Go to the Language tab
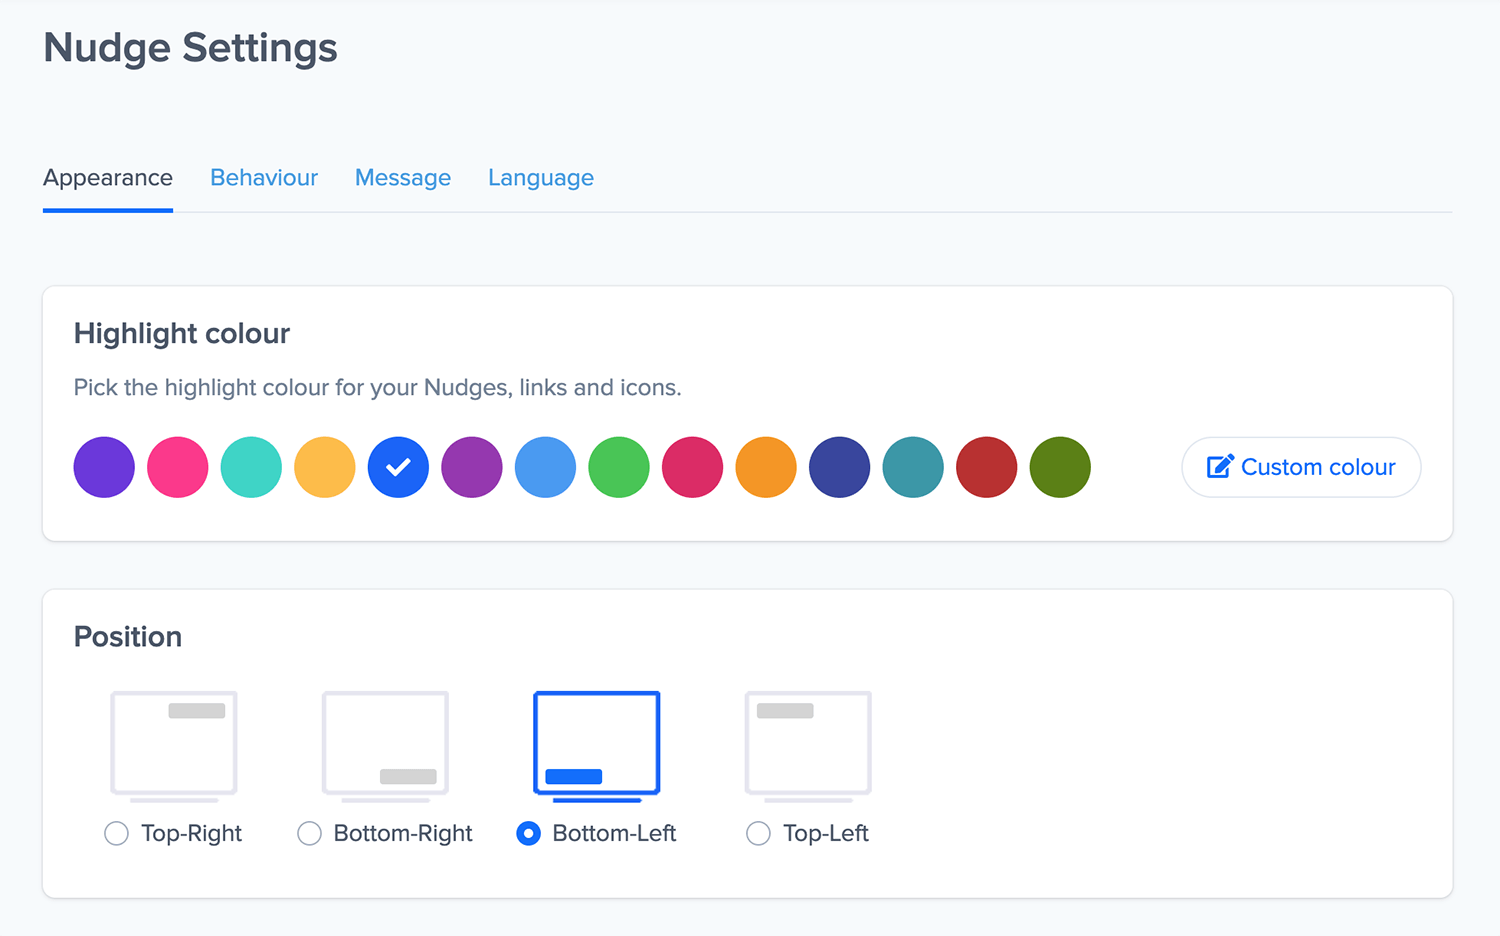The image size is (1500, 936). point(541,178)
